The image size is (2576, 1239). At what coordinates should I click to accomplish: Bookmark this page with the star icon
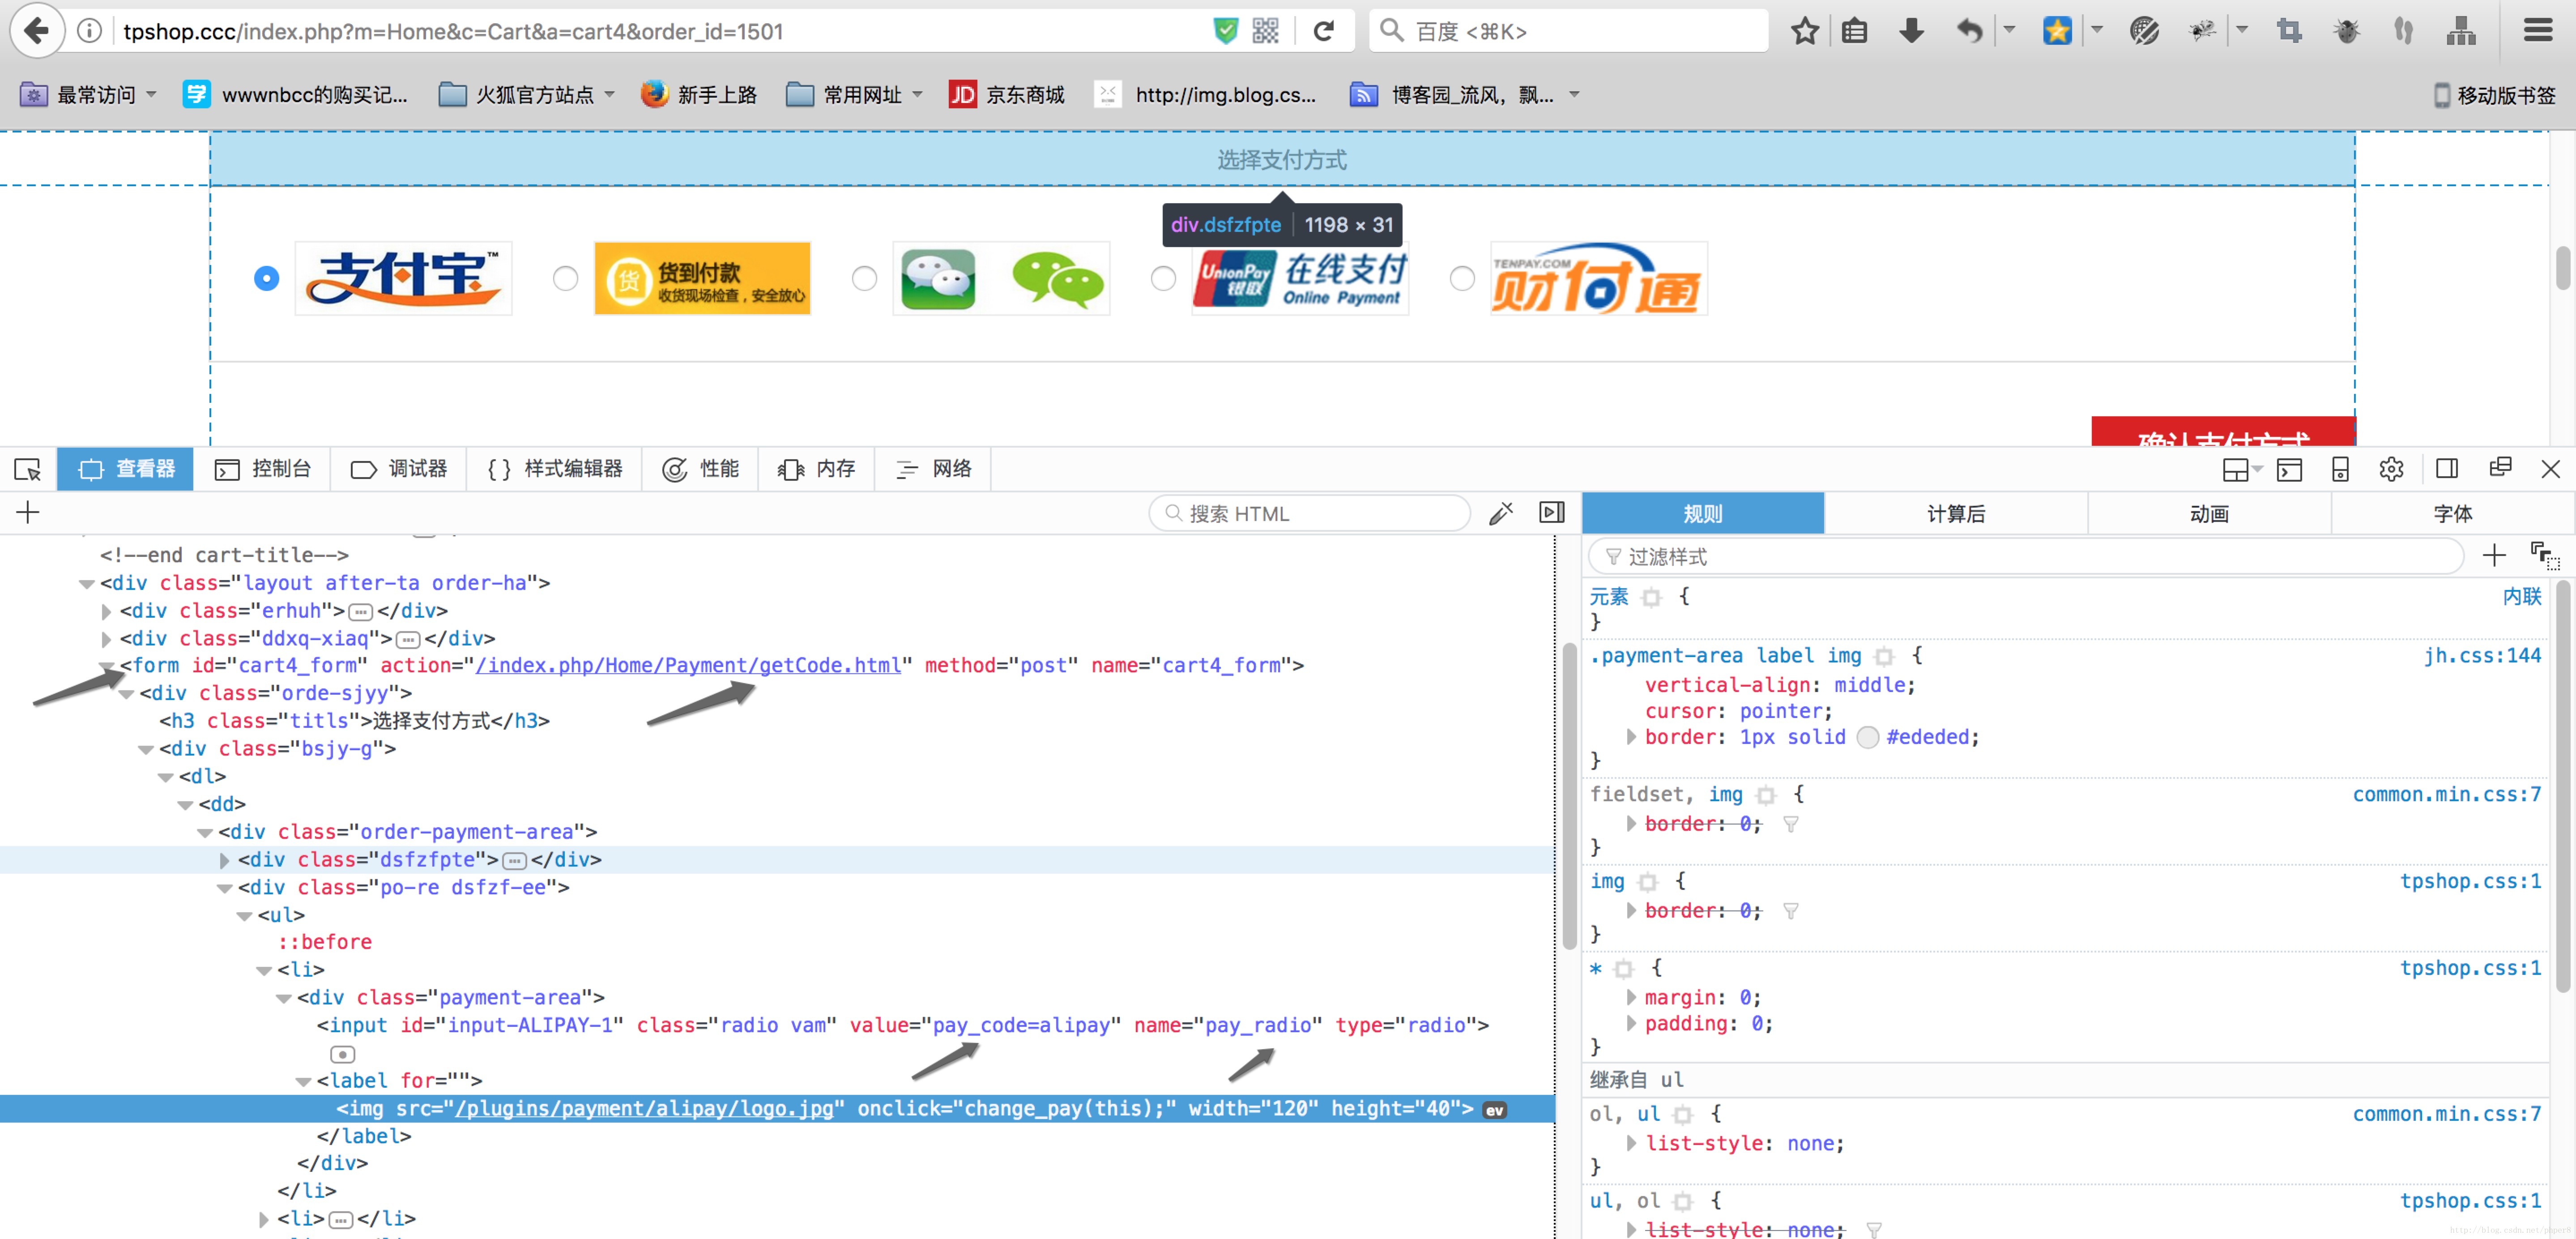click(x=1804, y=31)
